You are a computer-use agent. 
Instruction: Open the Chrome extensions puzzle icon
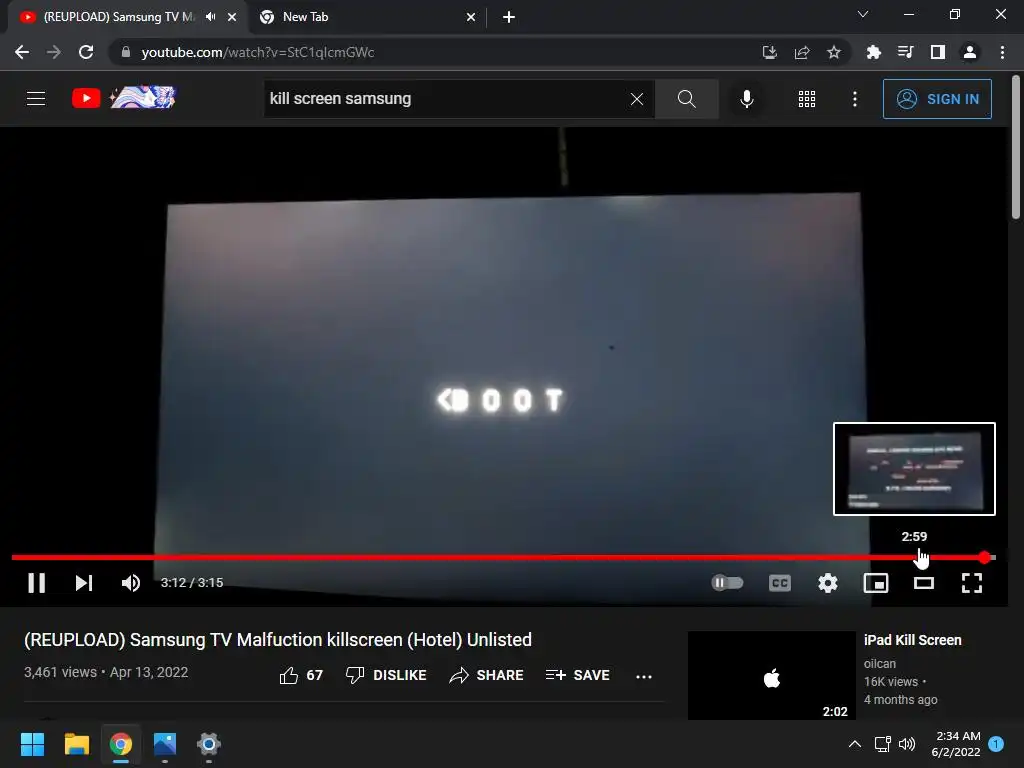[873, 52]
